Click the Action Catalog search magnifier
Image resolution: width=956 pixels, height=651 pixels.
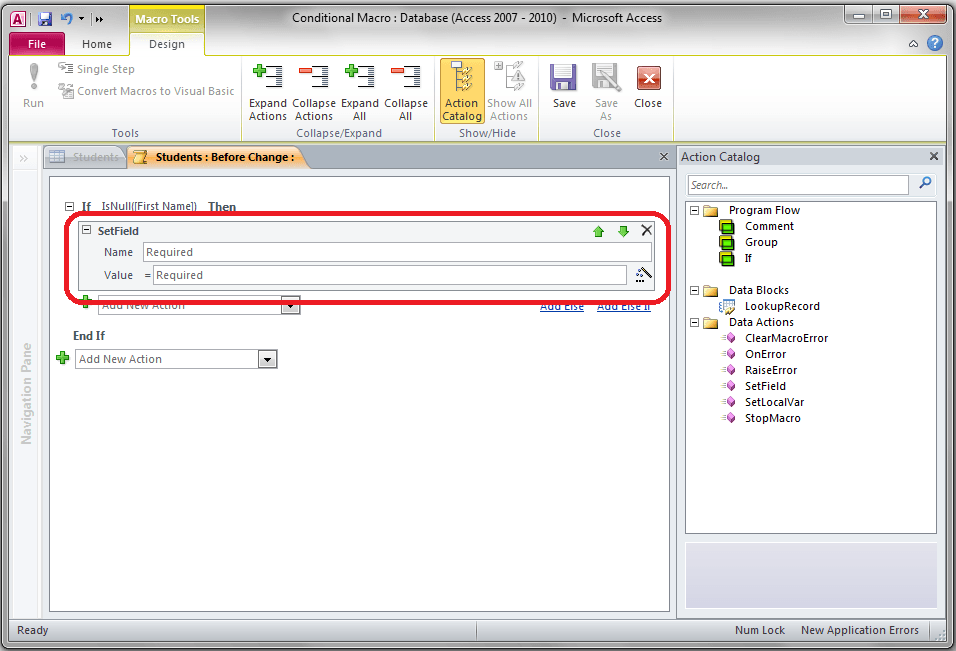pos(925,184)
